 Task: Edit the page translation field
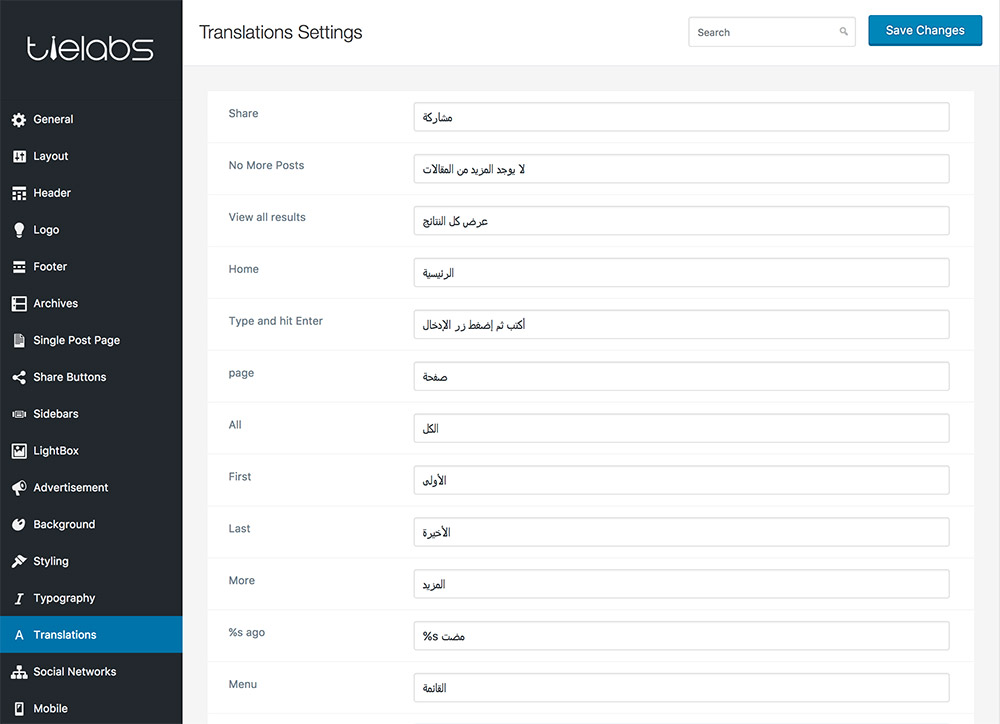pyautogui.click(x=681, y=376)
